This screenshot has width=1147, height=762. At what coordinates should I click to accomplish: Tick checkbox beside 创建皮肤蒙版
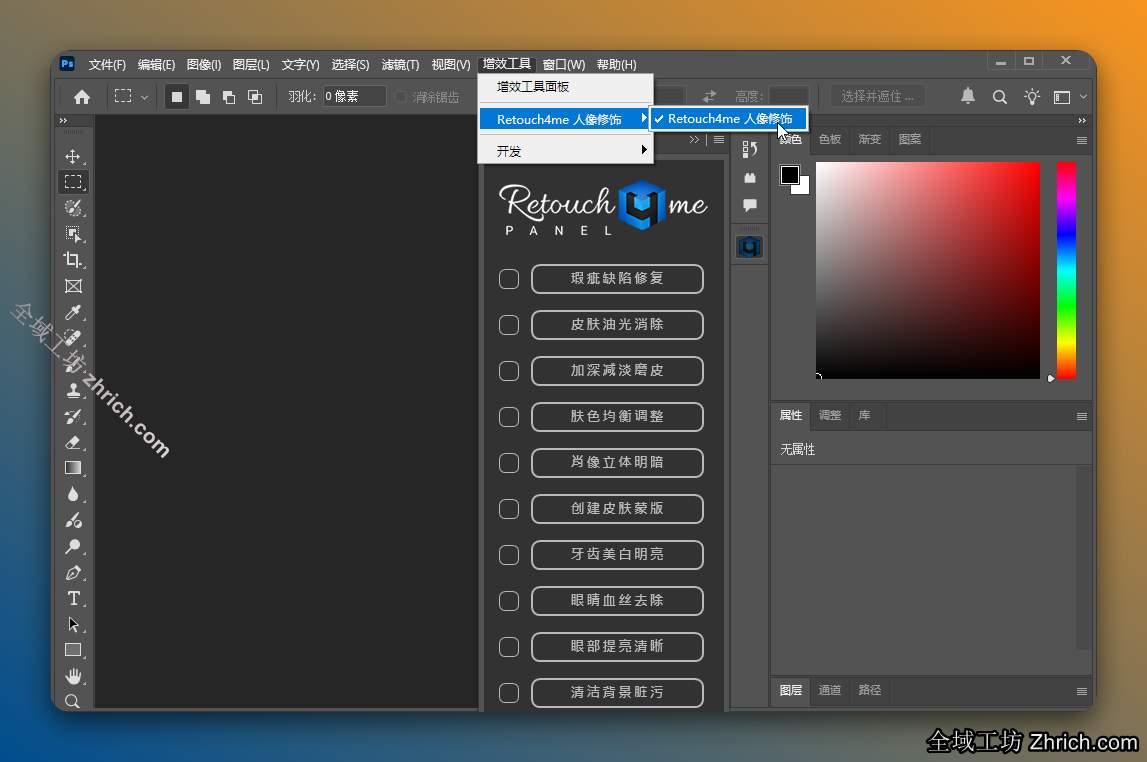[508, 509]
